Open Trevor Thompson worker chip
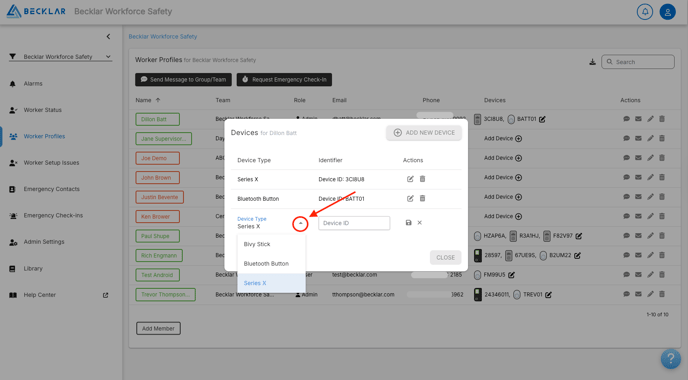 165,294
